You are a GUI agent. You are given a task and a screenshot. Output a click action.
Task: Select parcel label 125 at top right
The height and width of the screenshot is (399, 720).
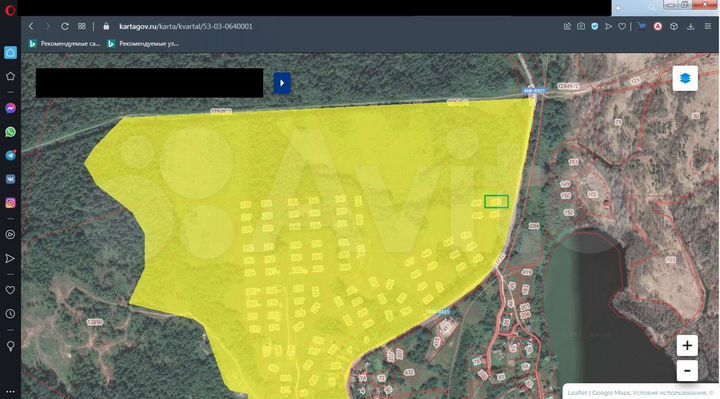(635, 81)
